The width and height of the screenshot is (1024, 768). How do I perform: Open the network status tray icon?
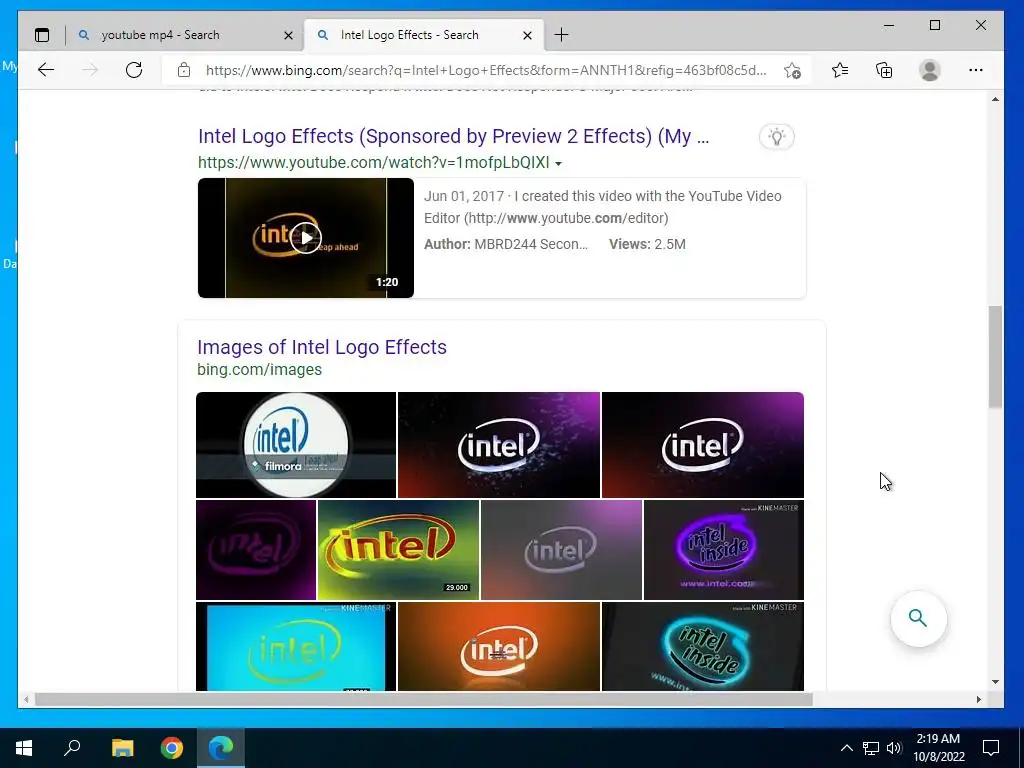[871, 748]
